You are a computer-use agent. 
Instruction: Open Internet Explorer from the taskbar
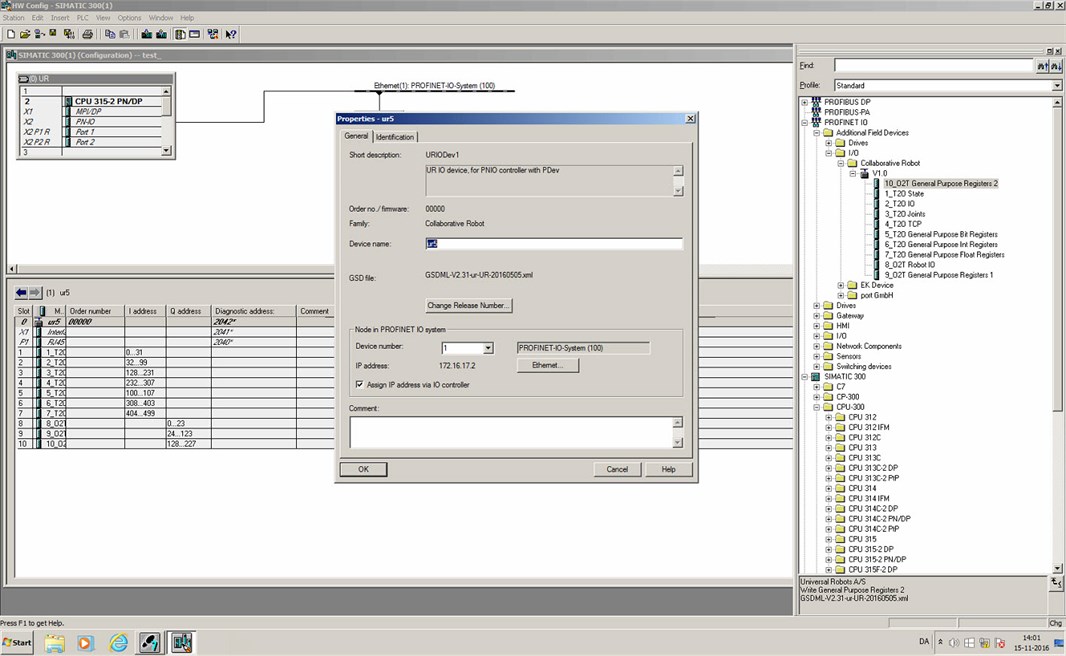118,643
